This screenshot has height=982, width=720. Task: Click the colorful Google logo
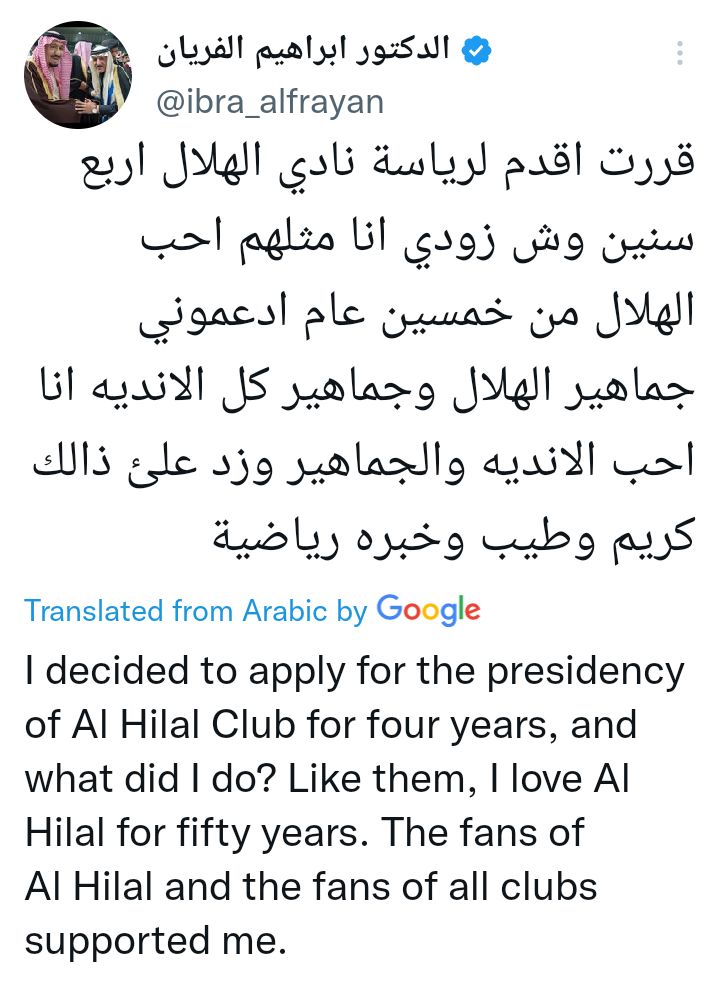429,610
